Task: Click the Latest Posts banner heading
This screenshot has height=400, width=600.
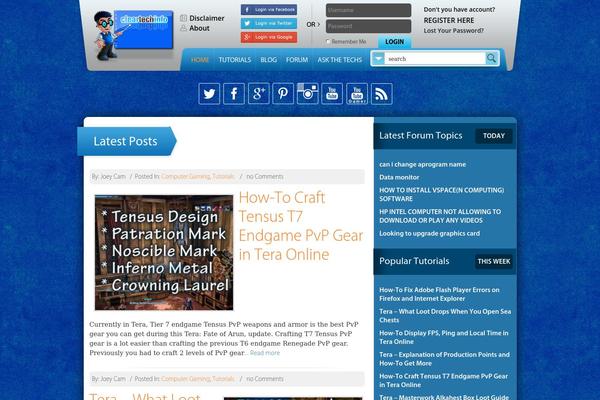Action: [x=126, y=141]
